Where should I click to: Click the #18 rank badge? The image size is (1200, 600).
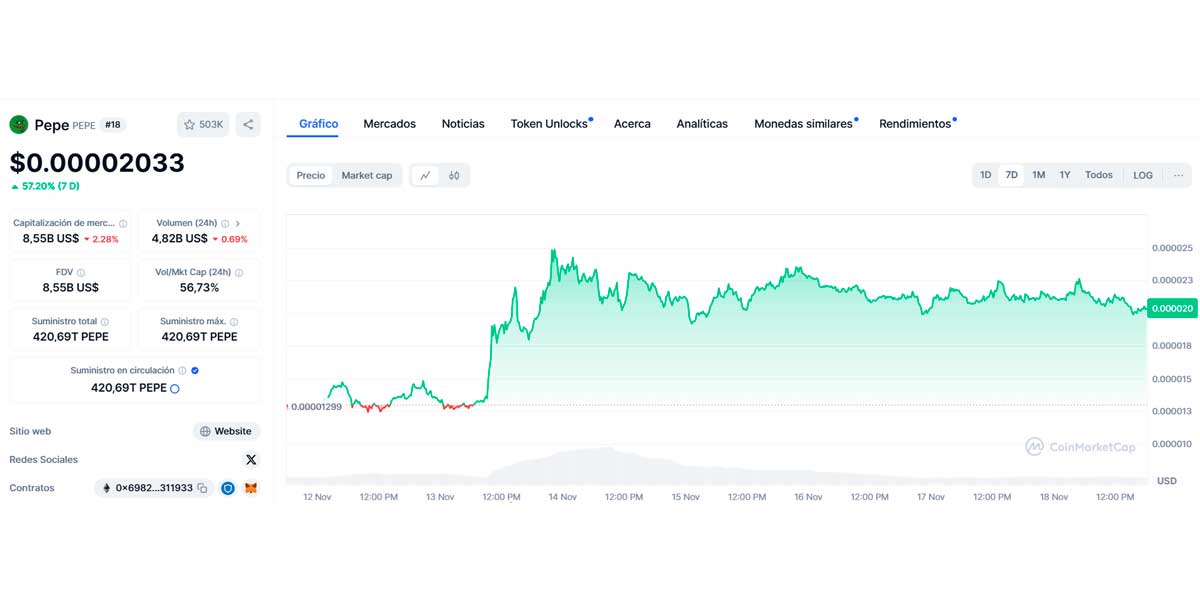[113, 125]
